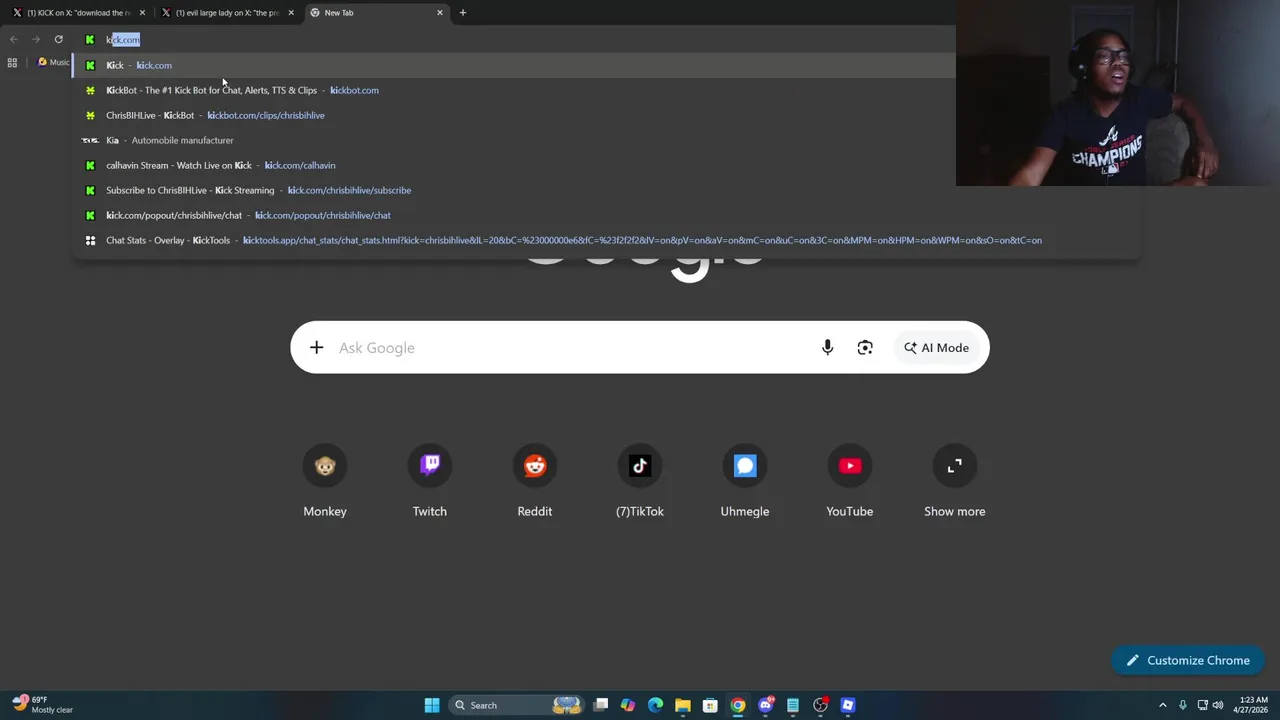Open a new browser tab
This screenshot has width=1280, height=720.
463,13
